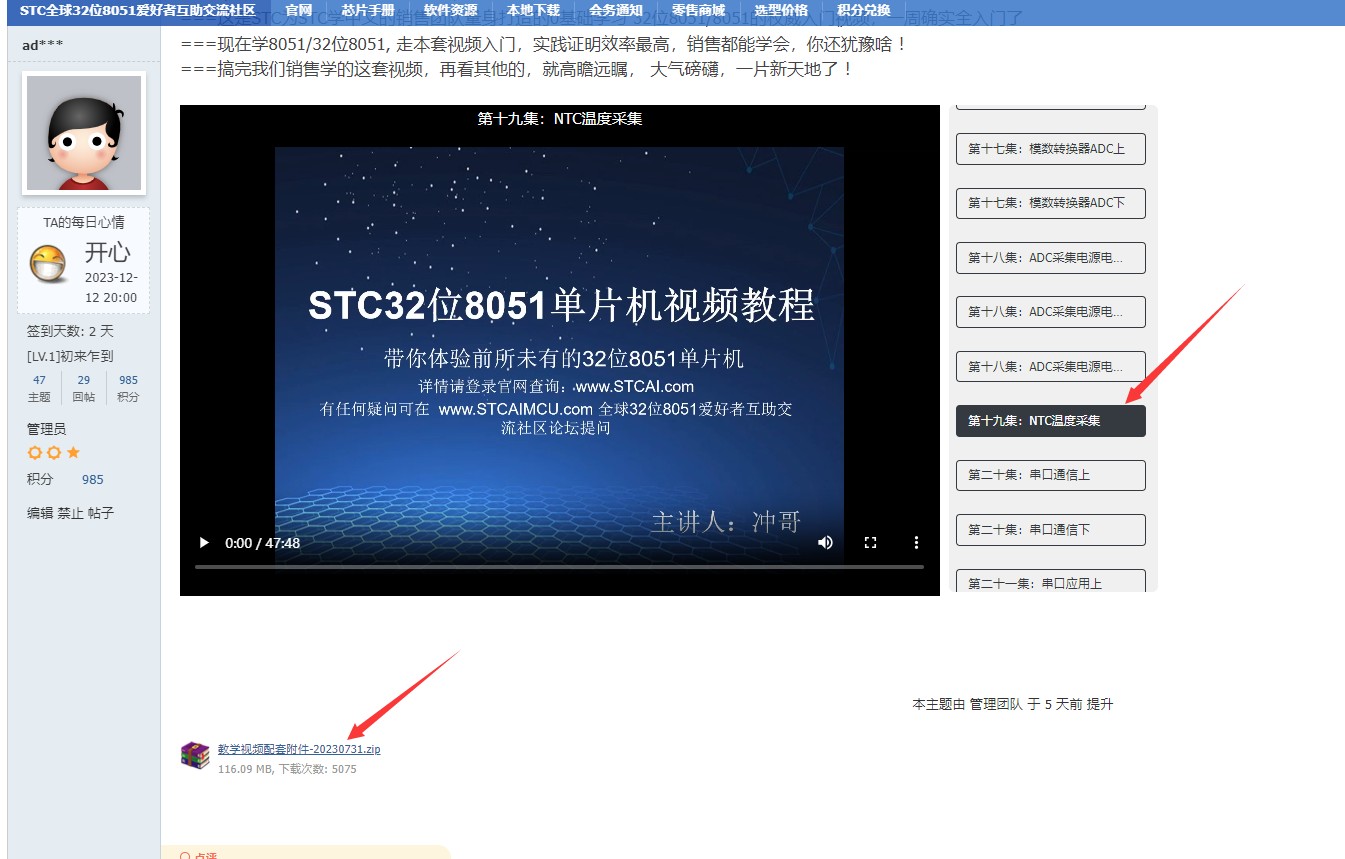Image resolution: width=1345 pixels, height=859 pixels.
Task: Click the [LV.1]初来乍到 level text
Action: tap(70, 356)
